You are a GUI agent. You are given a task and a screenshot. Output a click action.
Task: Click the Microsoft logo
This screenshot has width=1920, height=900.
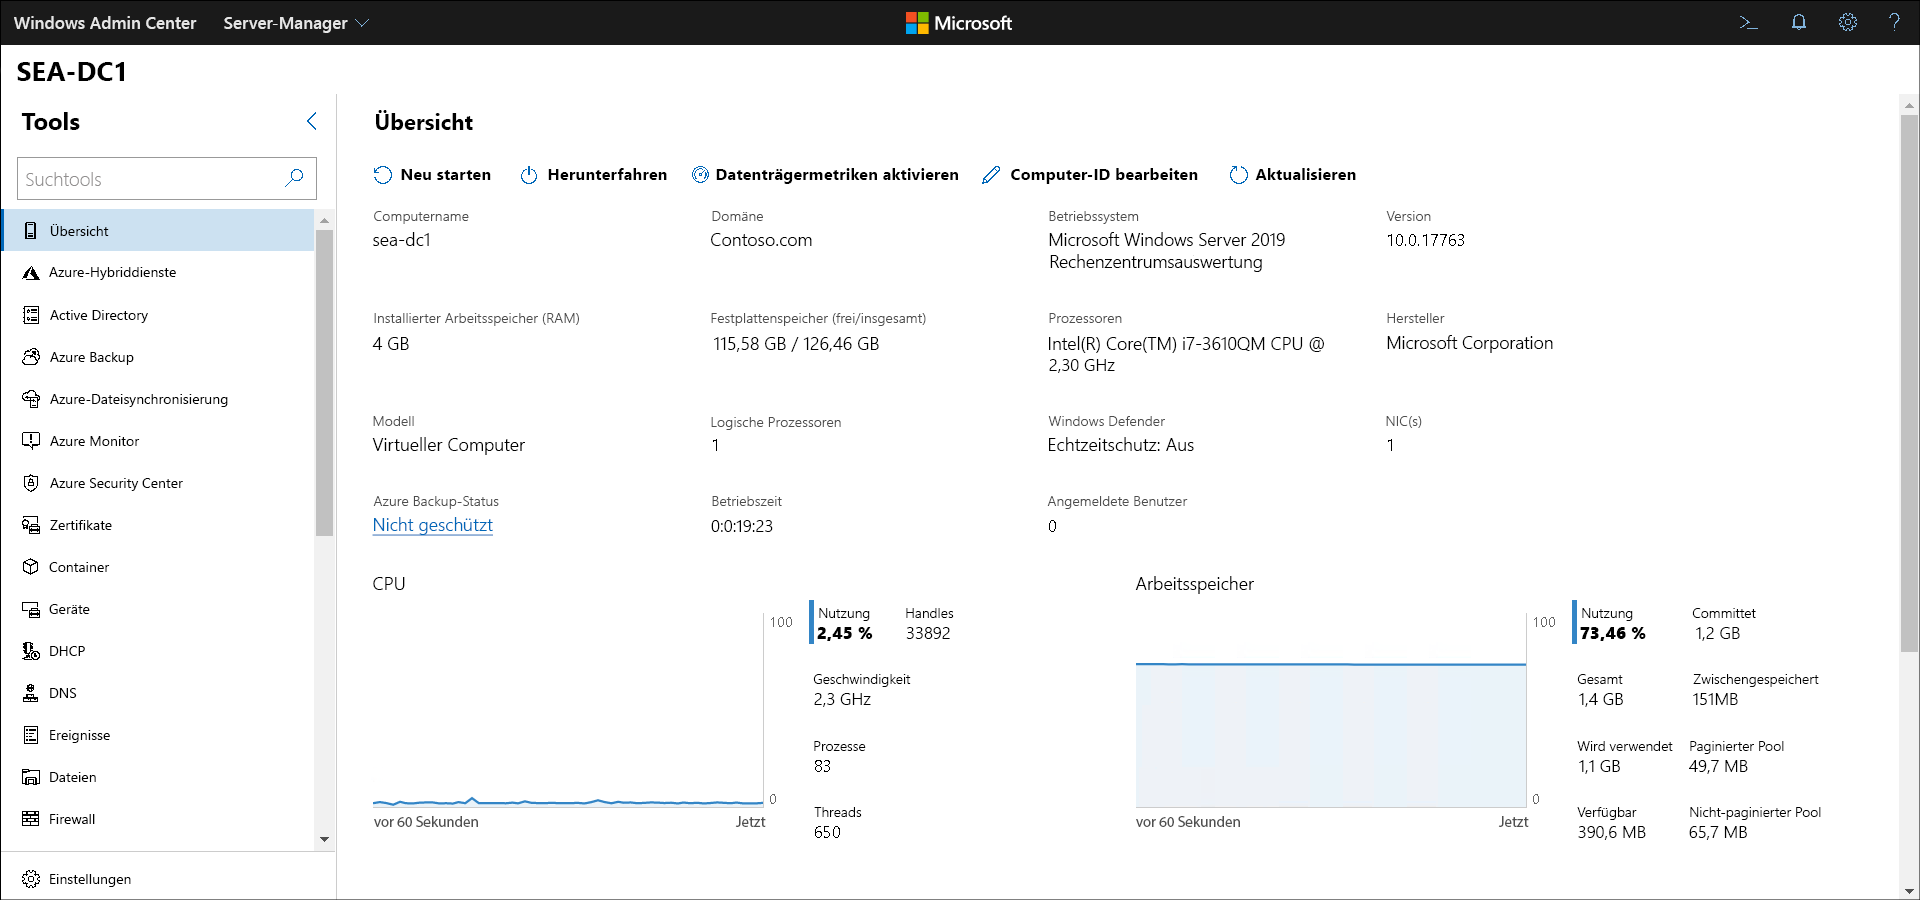[x=959, y=22]
